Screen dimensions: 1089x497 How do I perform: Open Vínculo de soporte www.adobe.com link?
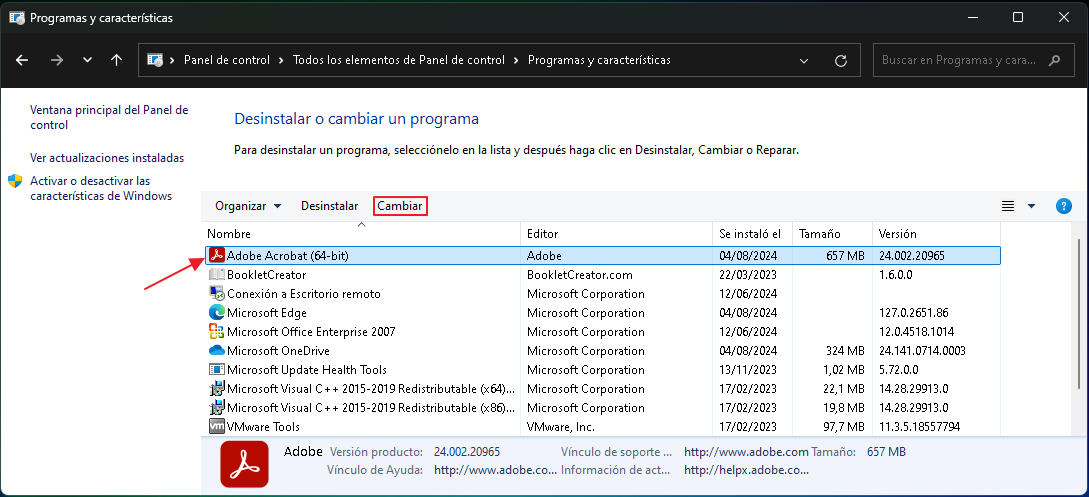747,452
